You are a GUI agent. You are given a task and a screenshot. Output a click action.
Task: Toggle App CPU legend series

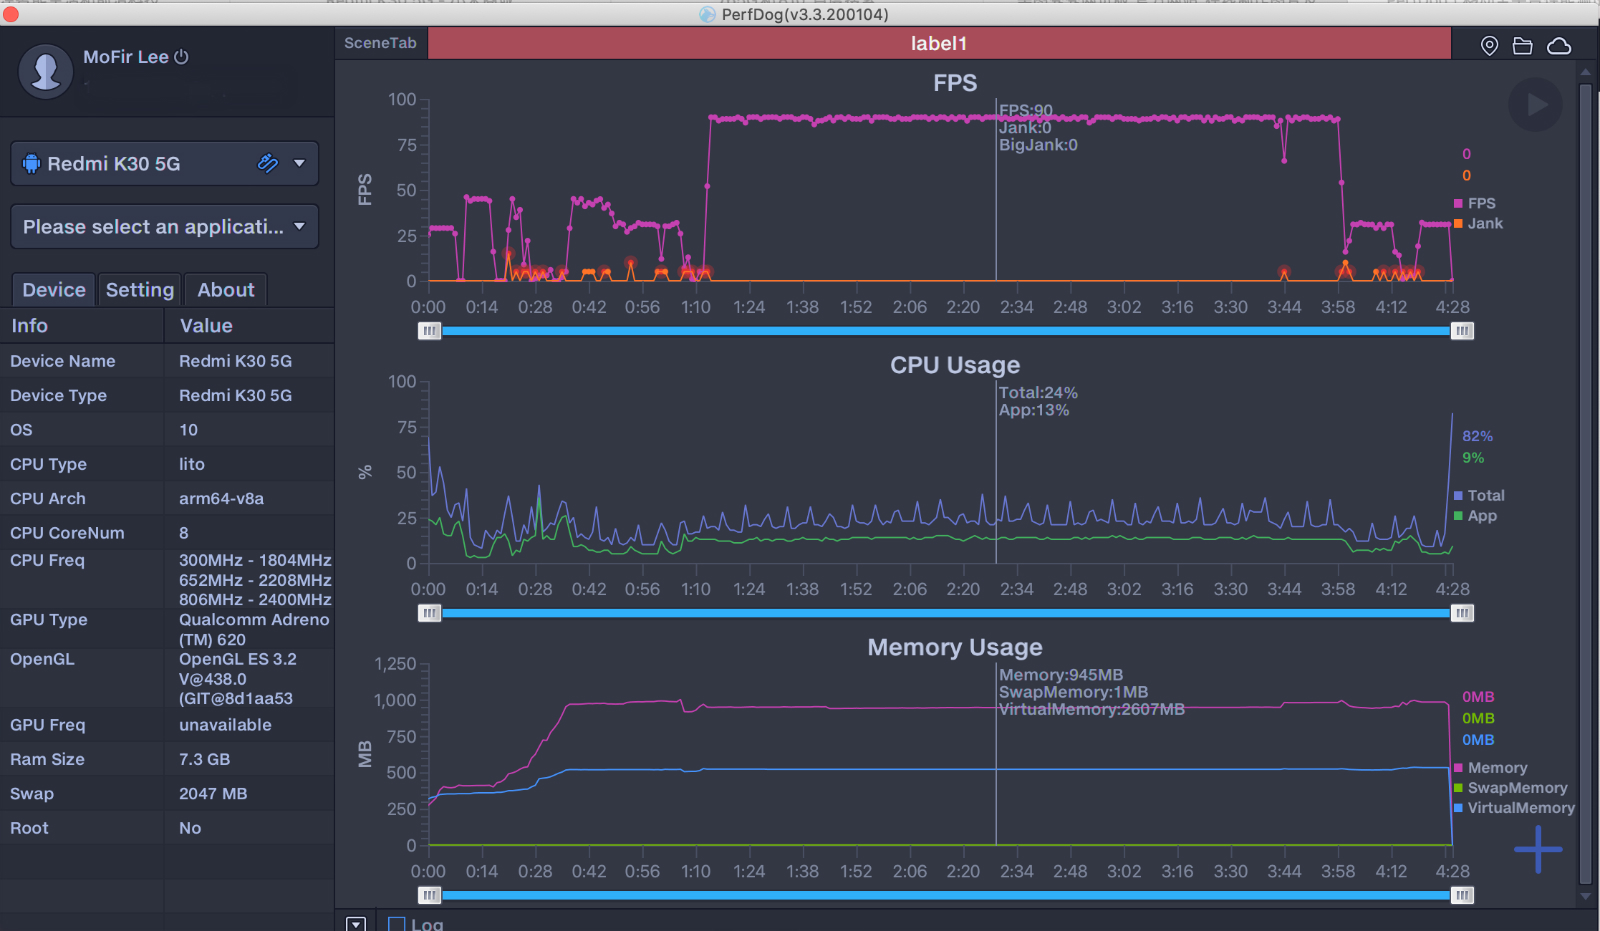1475,516
